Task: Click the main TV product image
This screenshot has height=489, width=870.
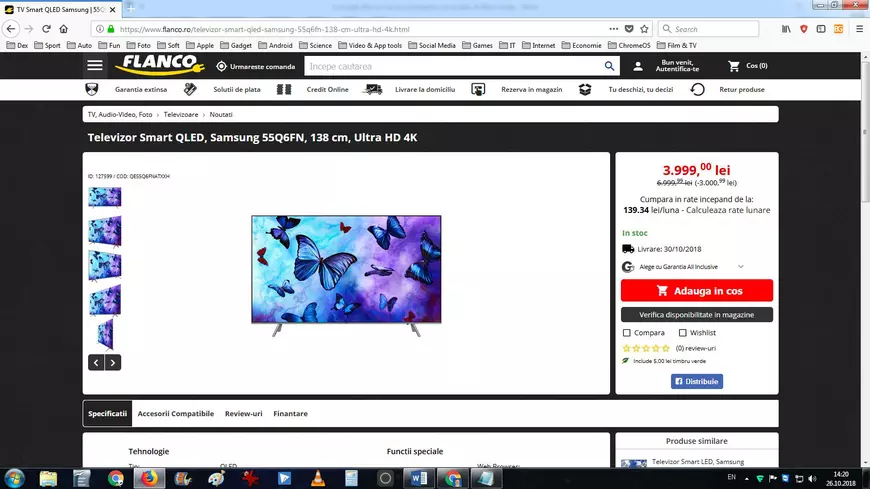Action: pyautogui.click(x=346, y=276)
